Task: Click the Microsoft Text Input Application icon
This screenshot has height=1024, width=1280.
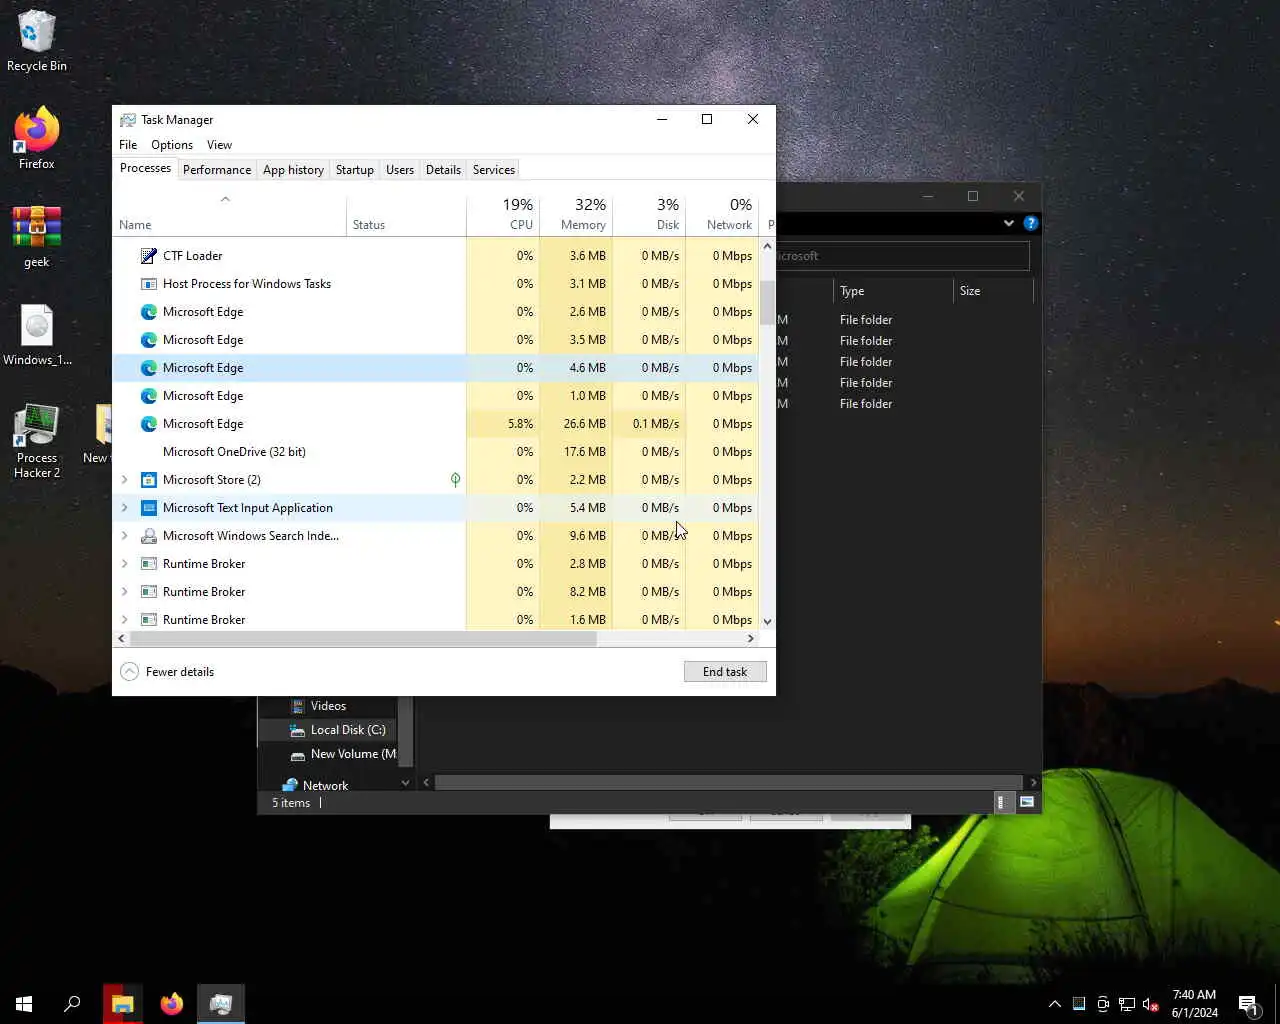Action: click(149, 508)
